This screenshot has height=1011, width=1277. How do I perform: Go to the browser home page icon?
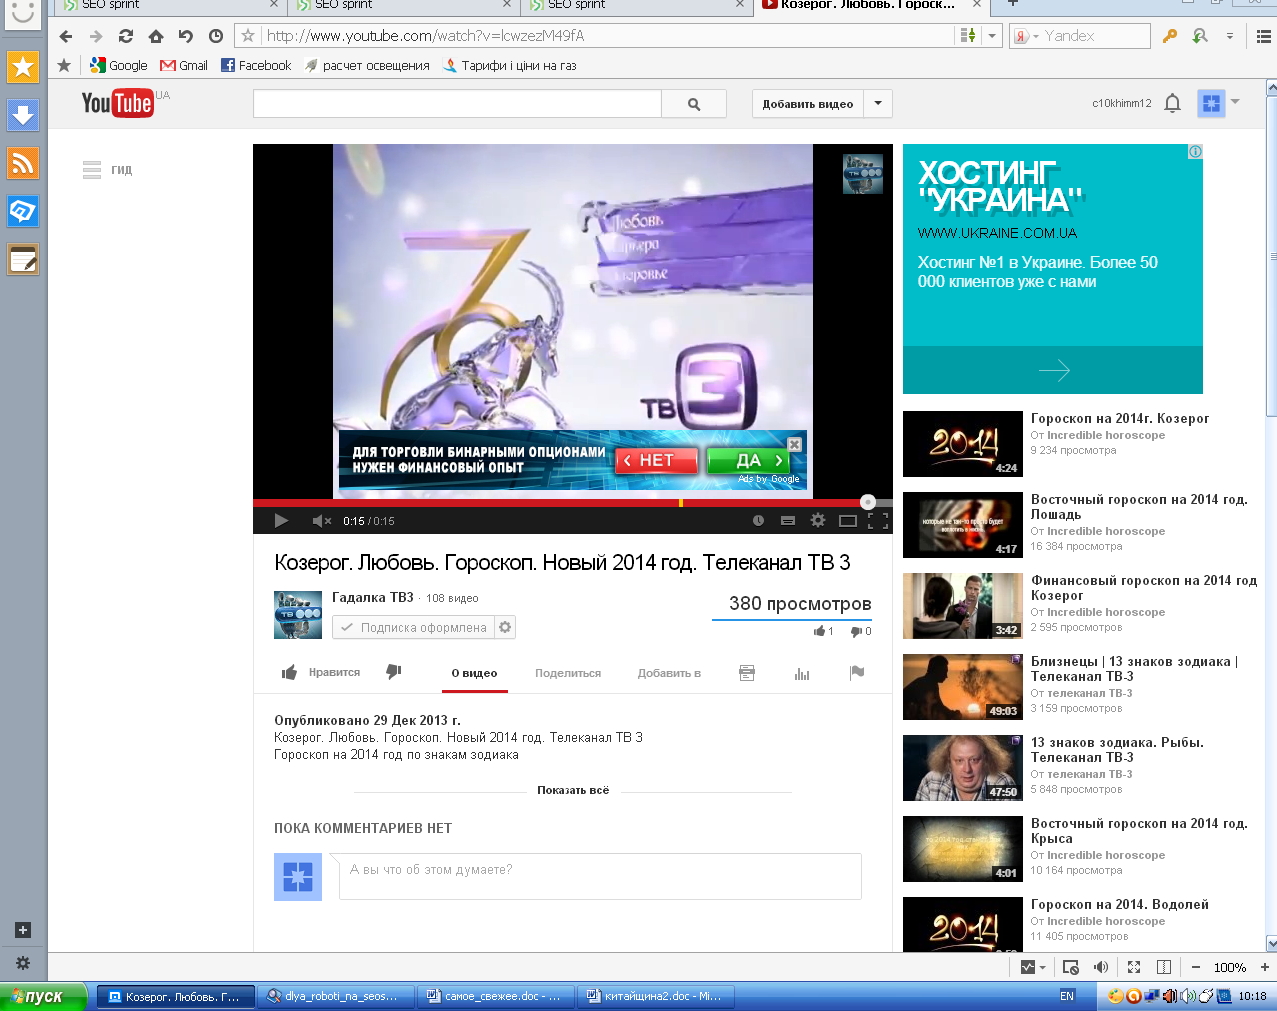(x=156, y=36)
